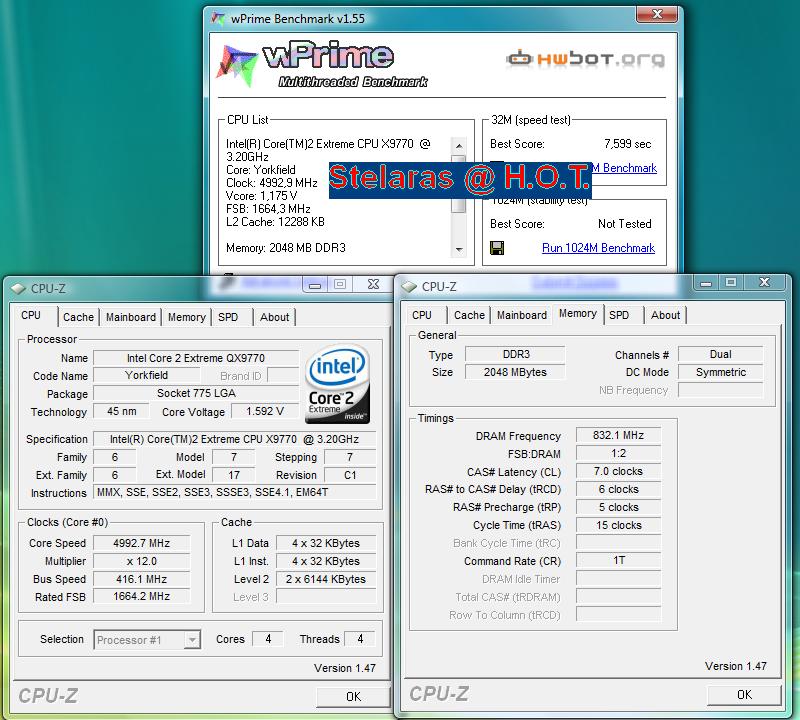Open the Selection dropdown showing Processor #1
The image size is (800, 720).
pos(147,640)
